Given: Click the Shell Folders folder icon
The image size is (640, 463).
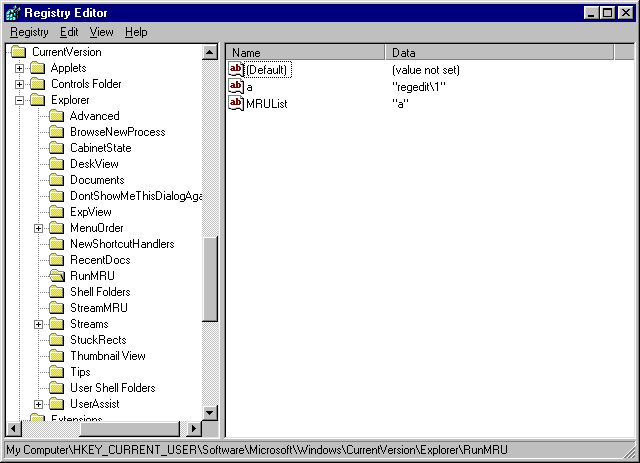Looking at the screenshot, I should (x=56, y=292).
